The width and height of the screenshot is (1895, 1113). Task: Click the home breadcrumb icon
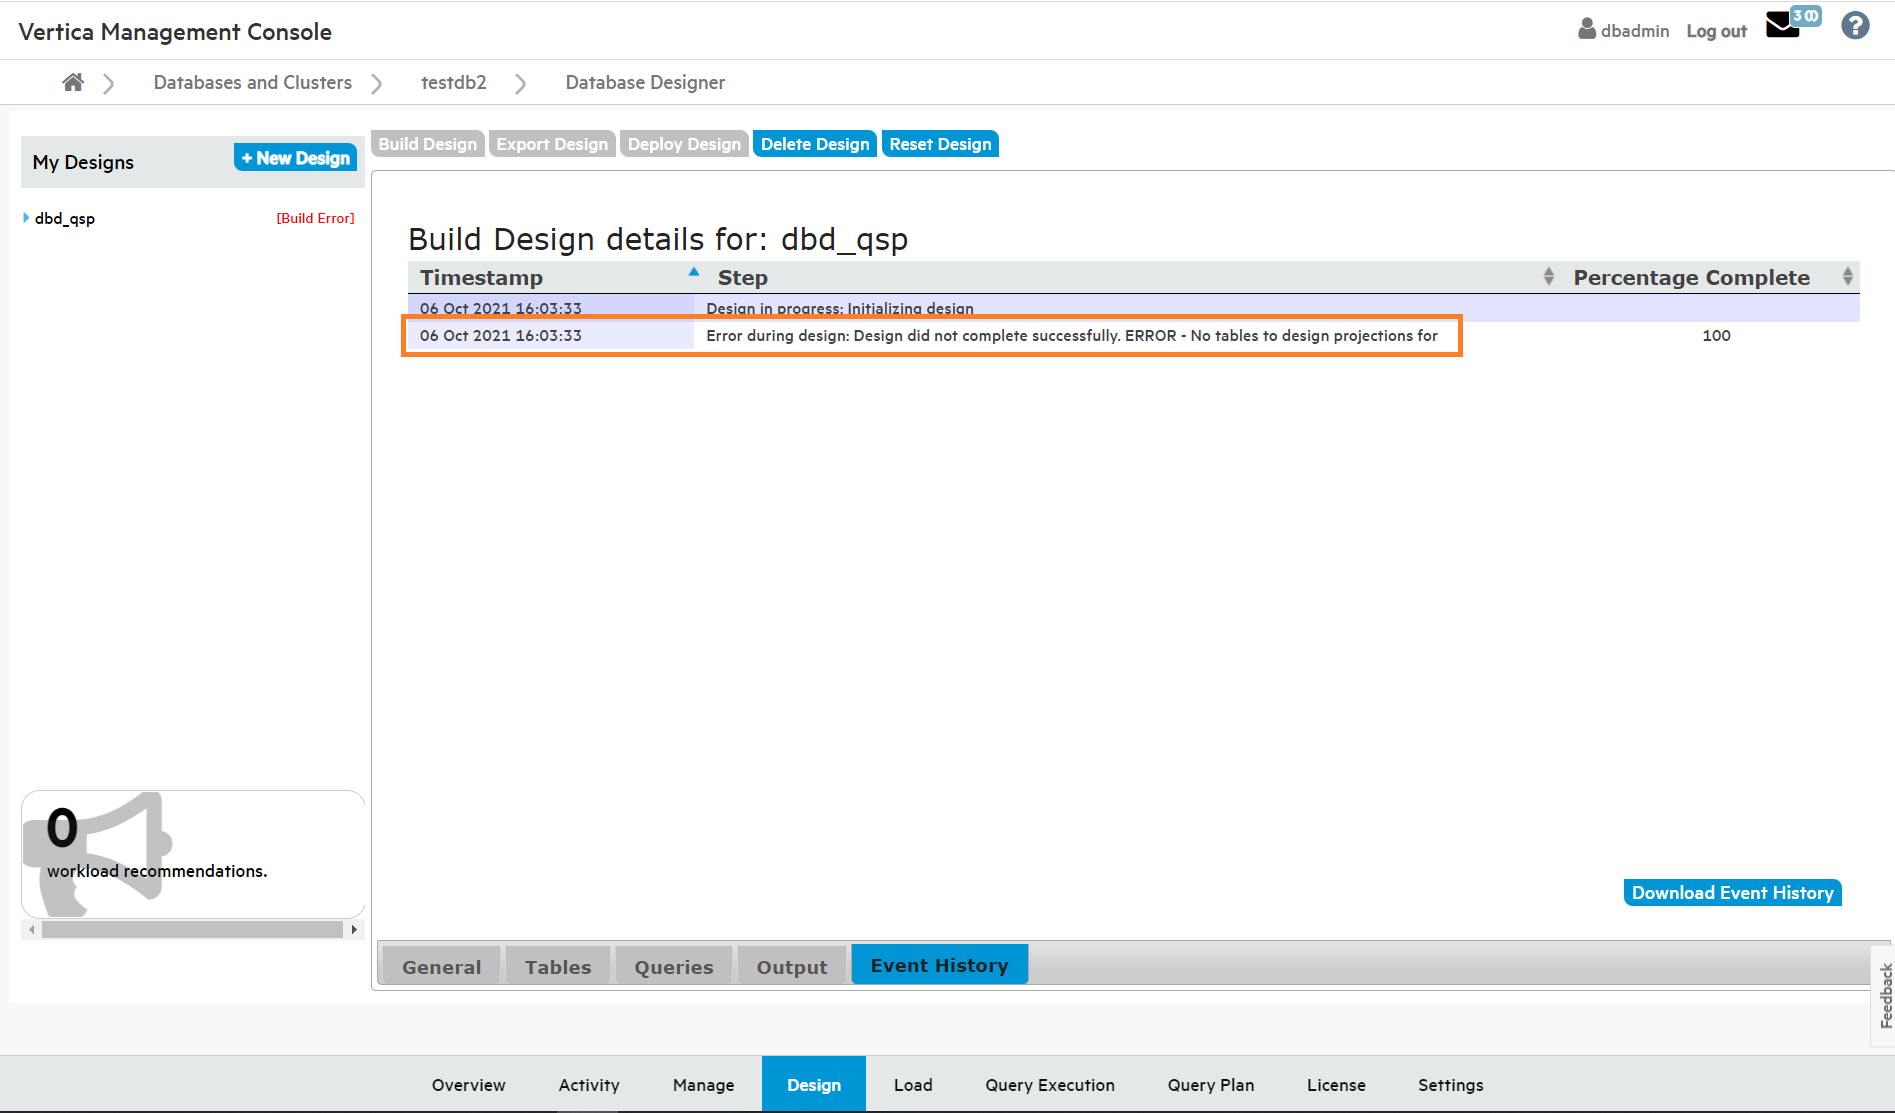72,83
